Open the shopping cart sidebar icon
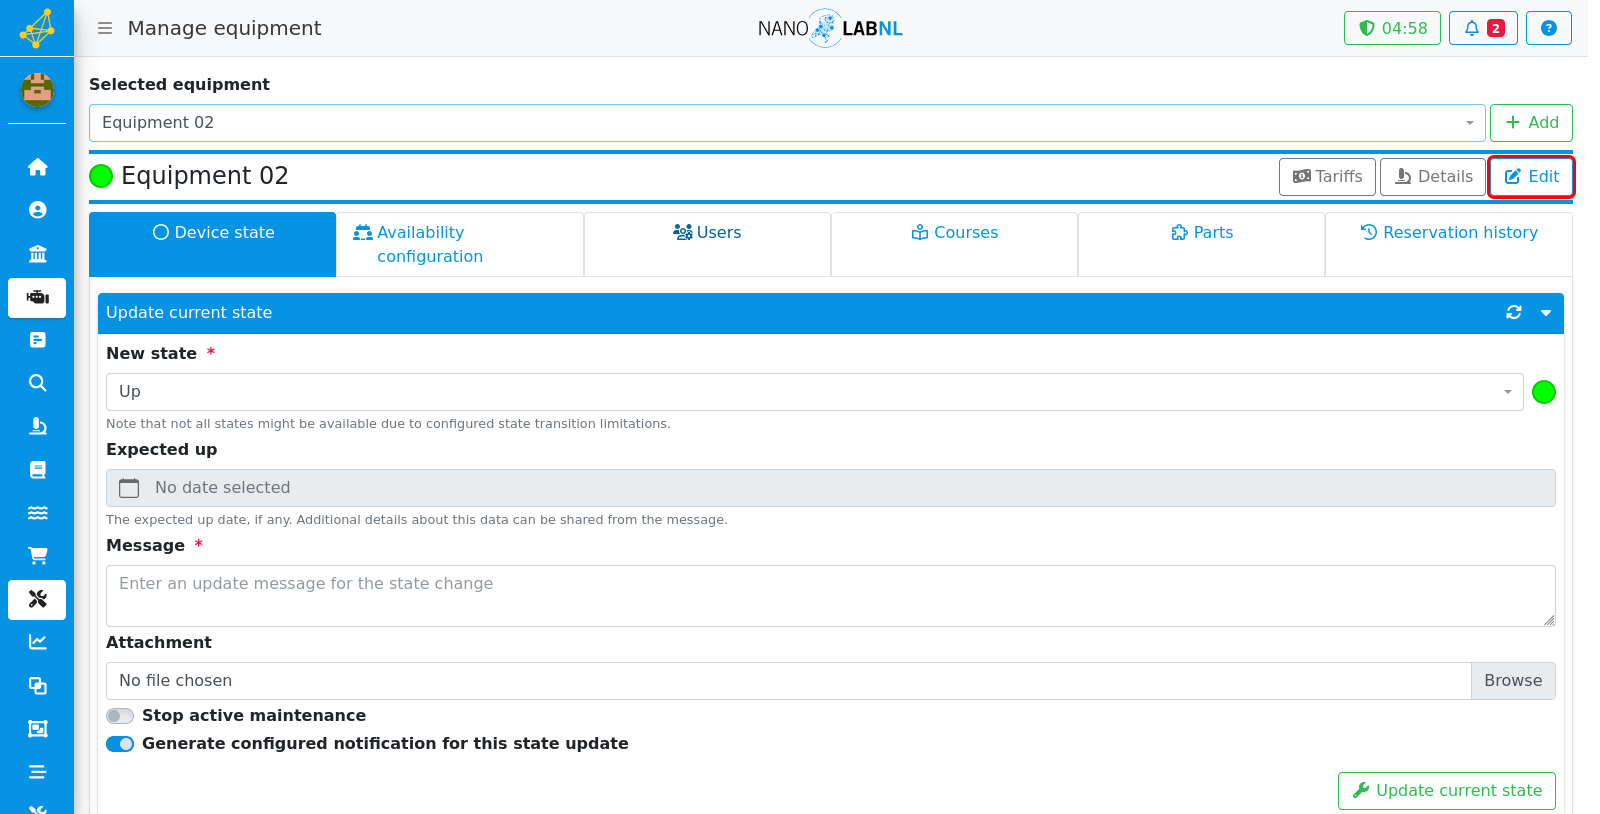Viewport: 1600px width, 814px height. 37,556
